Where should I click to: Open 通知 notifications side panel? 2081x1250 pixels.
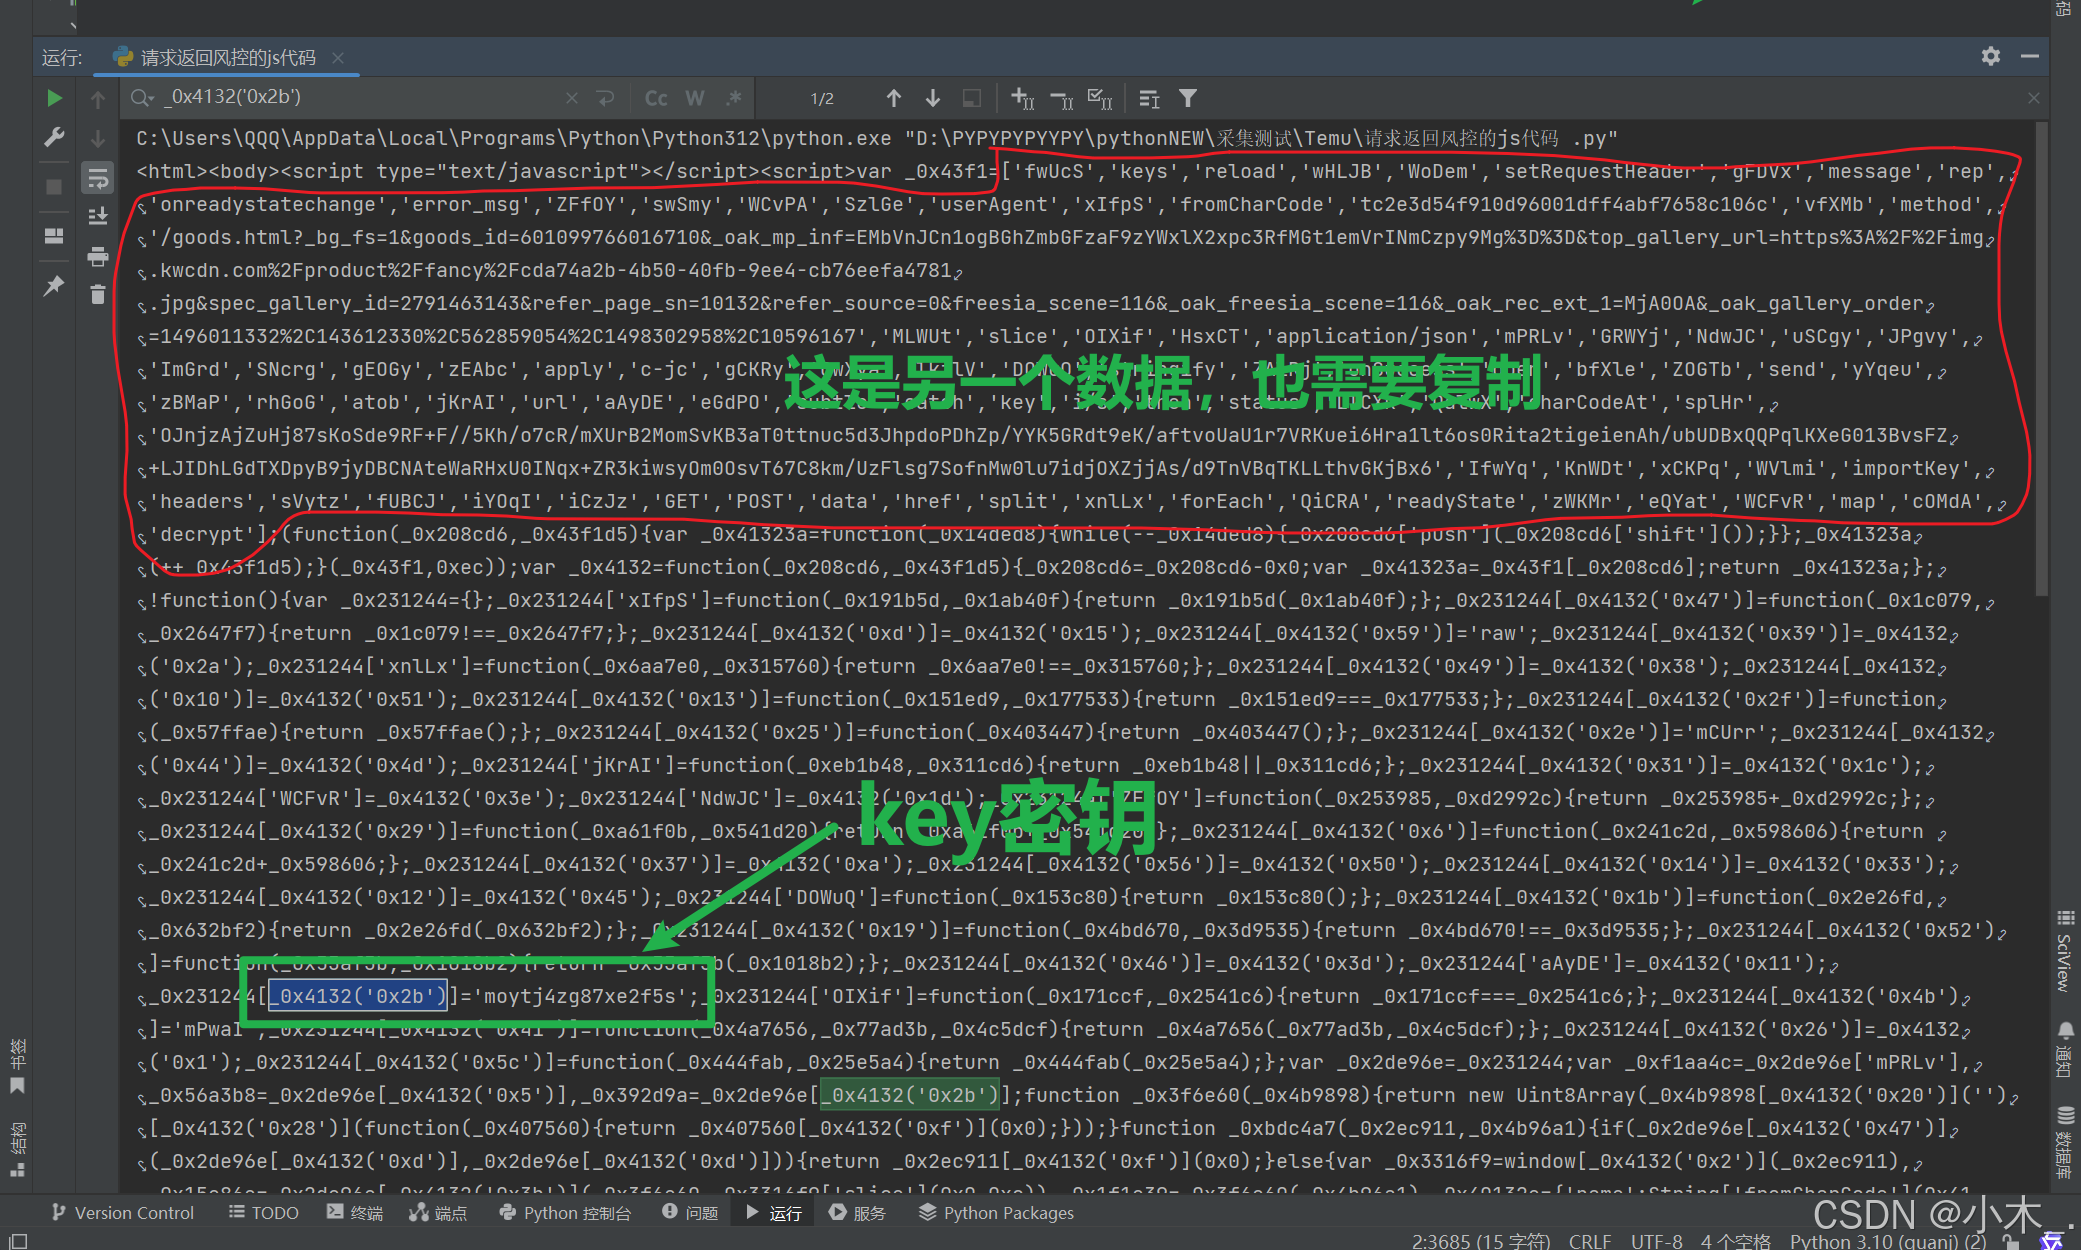2065,1049
